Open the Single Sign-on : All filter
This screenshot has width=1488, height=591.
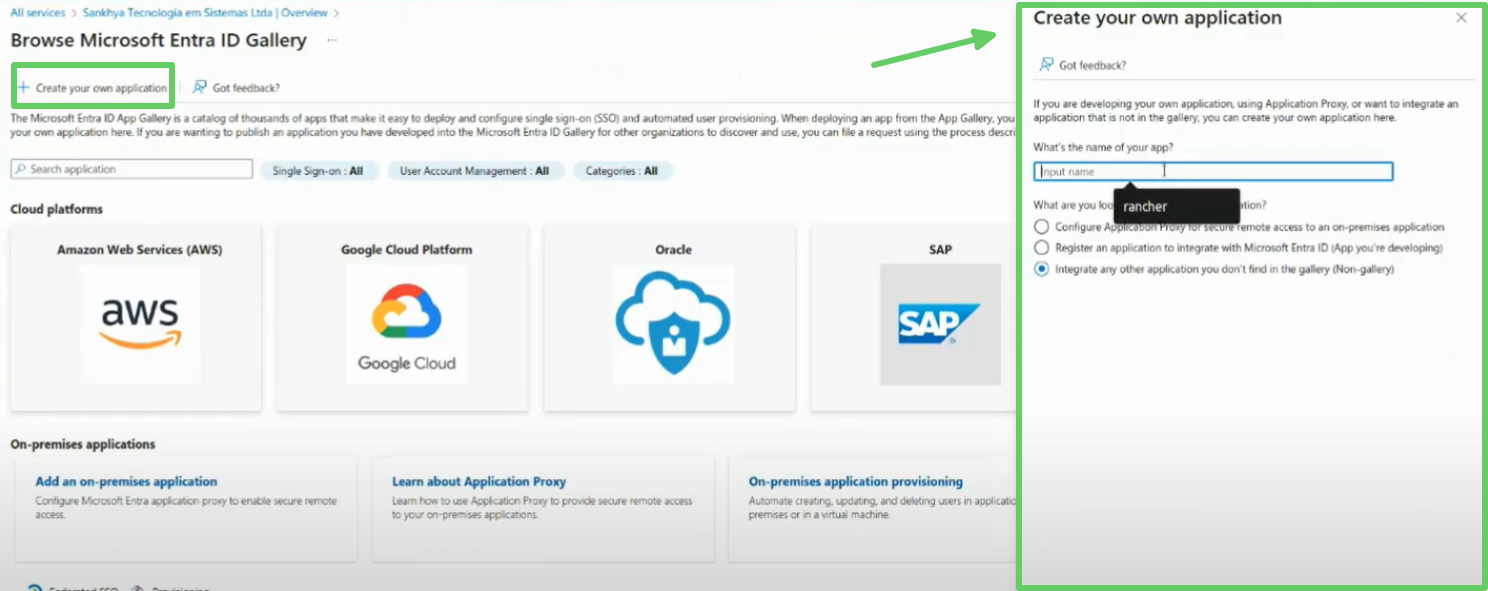click(320, 171)
